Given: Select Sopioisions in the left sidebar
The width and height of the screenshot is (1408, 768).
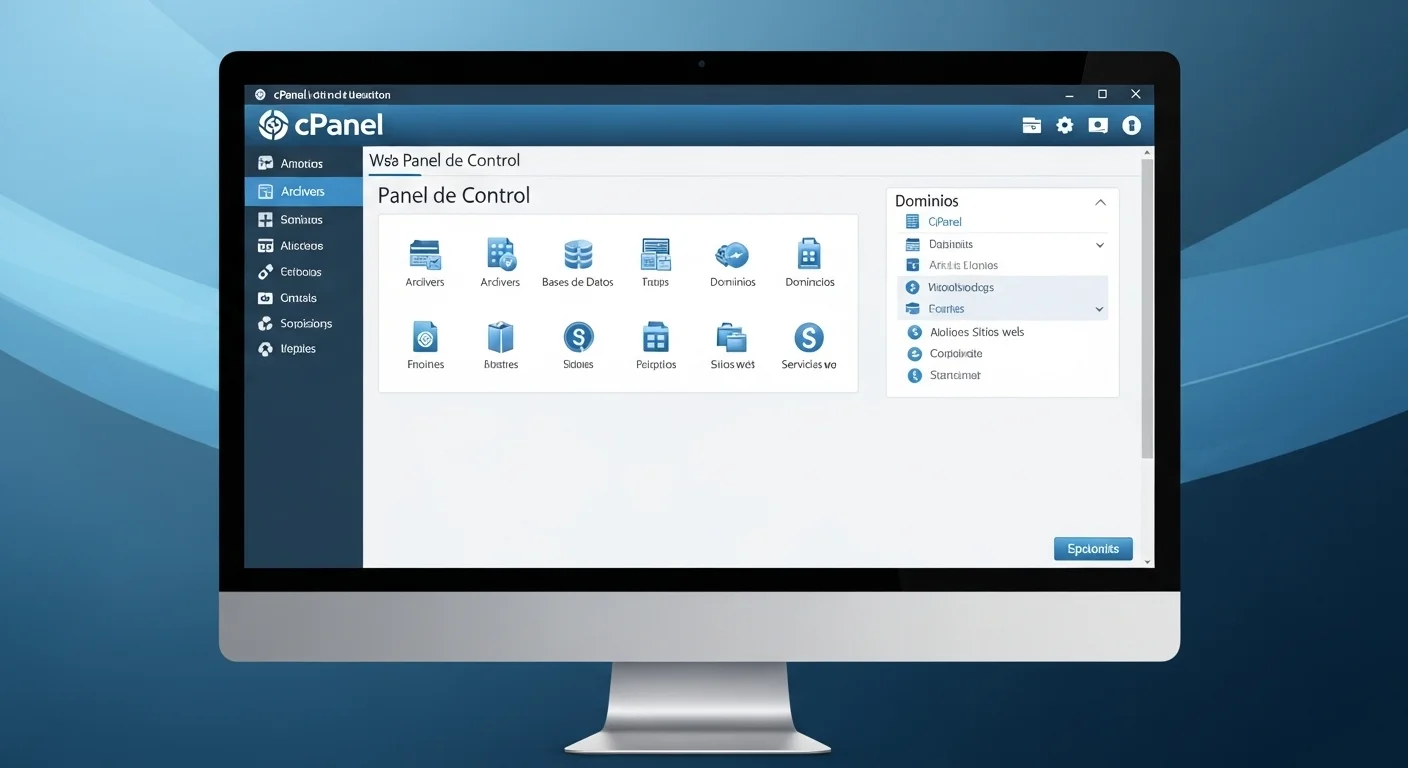Looking at the screenshot, I should click(303, 323).
